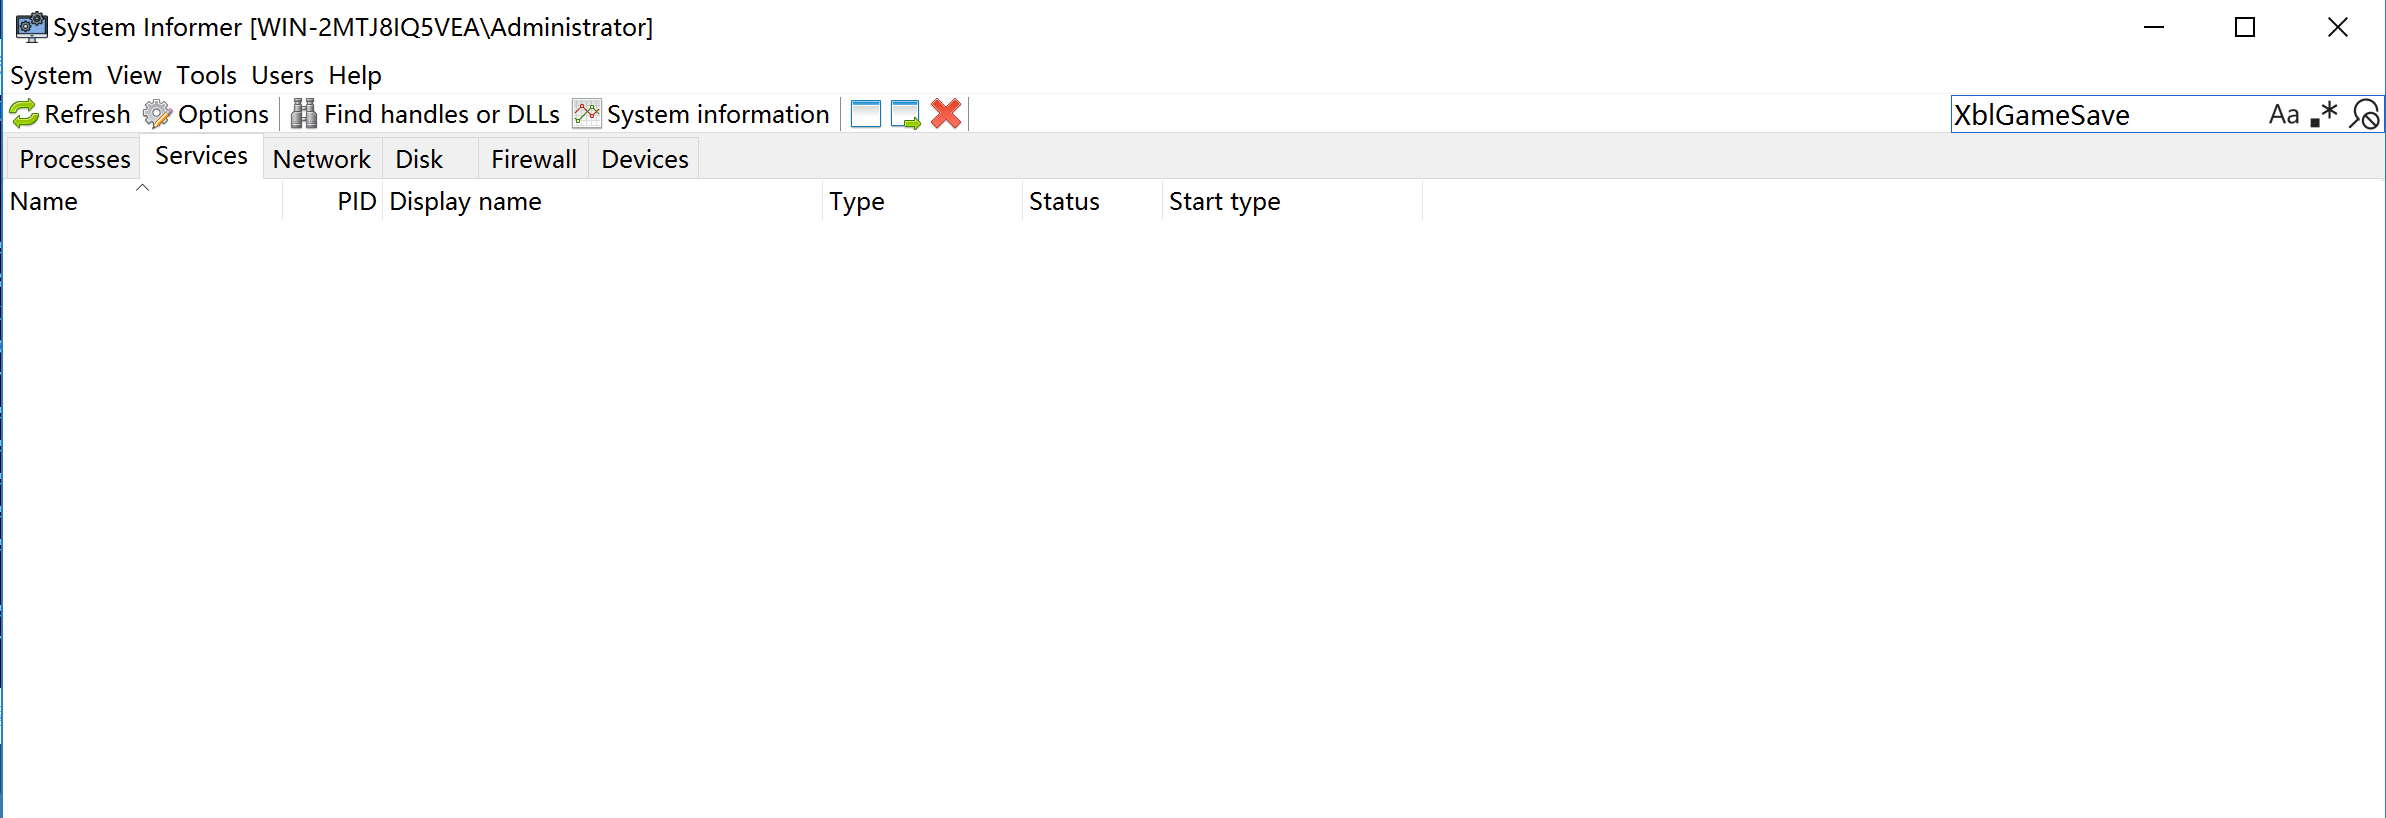Image resolution: width=2386 pixels, height=818 pixels.
Task: Sort services by Name column
Action: point(44,201)
